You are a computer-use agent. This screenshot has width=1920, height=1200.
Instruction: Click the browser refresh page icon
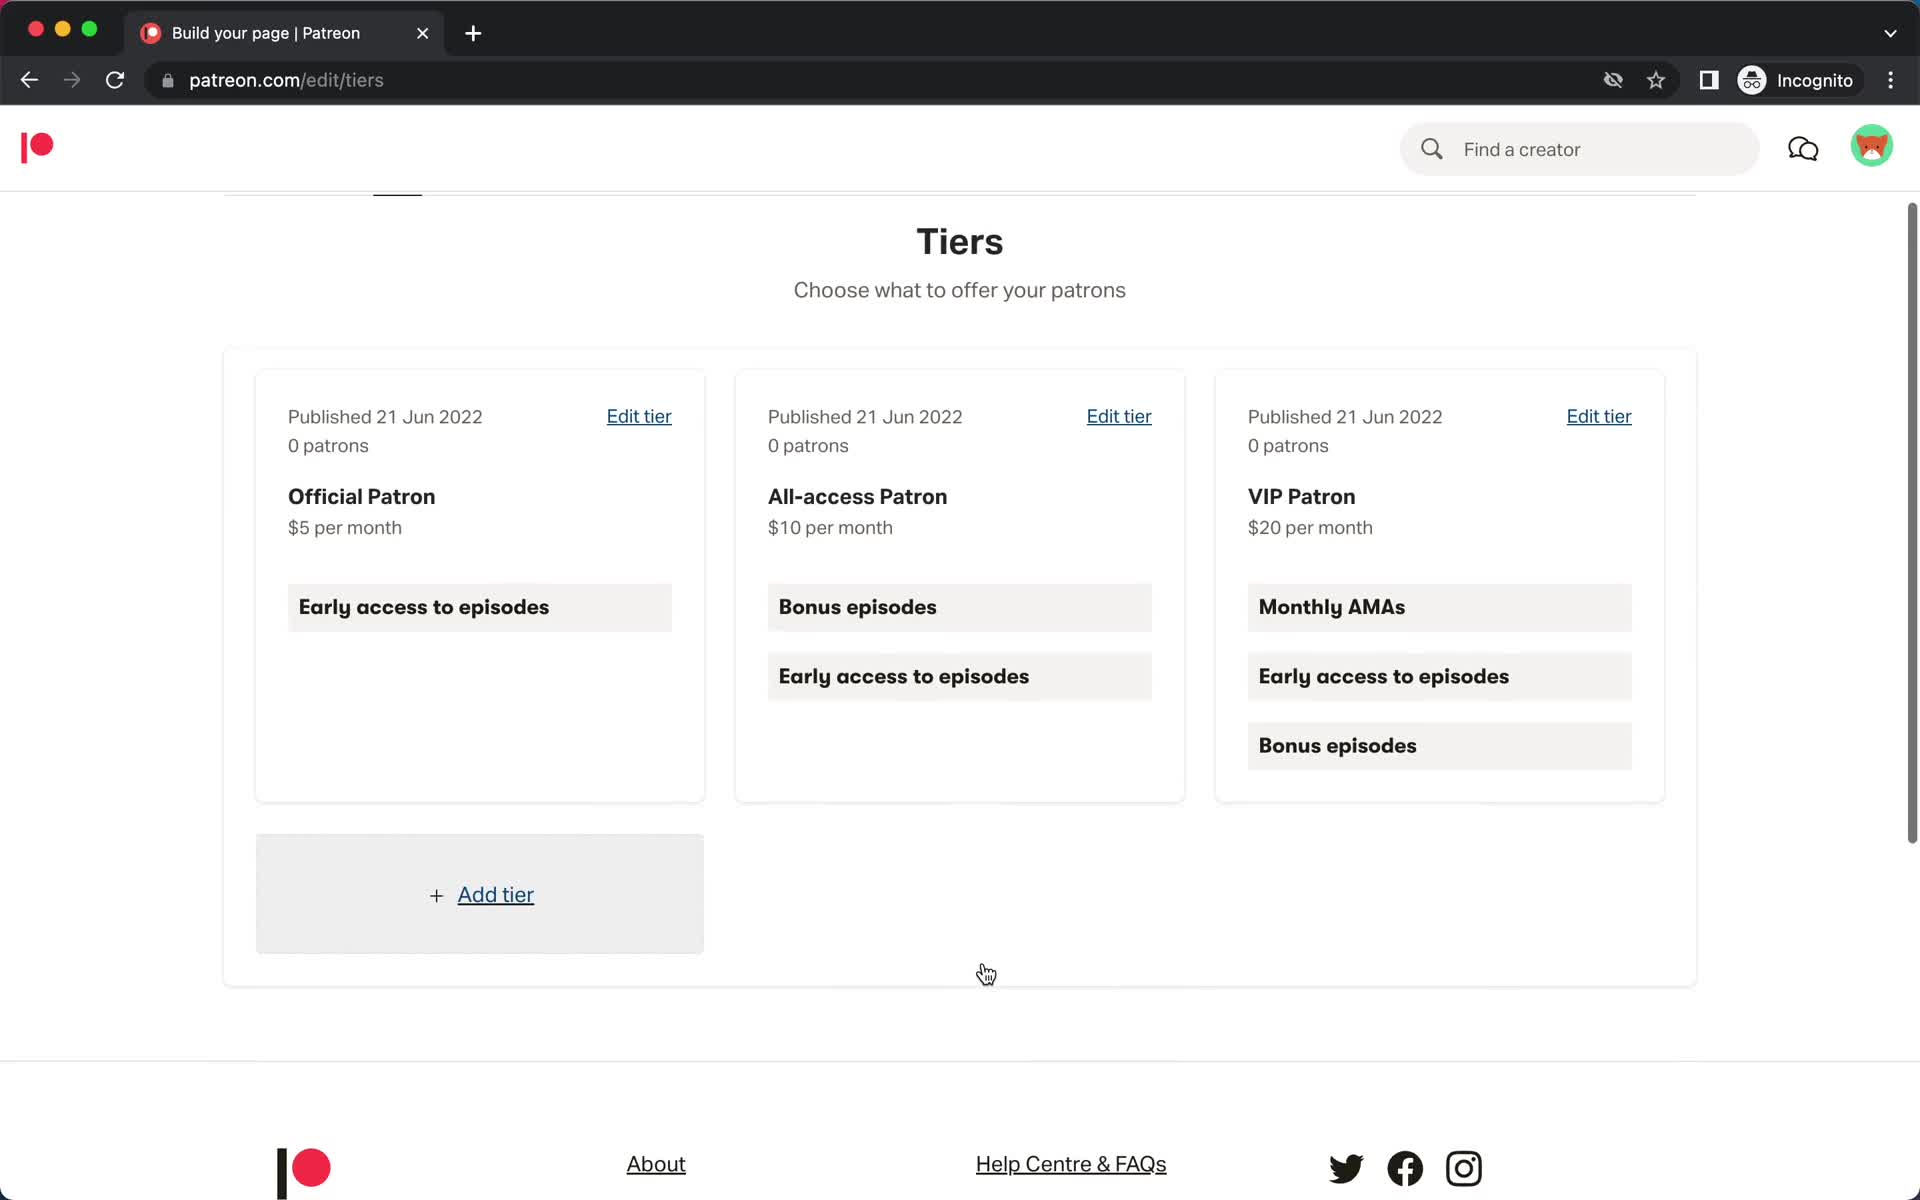pos(116,80)
